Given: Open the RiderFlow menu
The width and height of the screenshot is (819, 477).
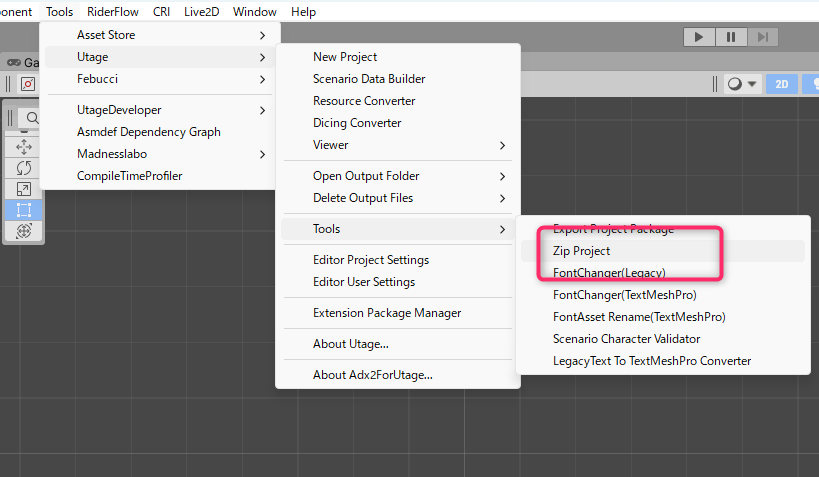Looking at the screenshot, I should (x=112, y=12).
